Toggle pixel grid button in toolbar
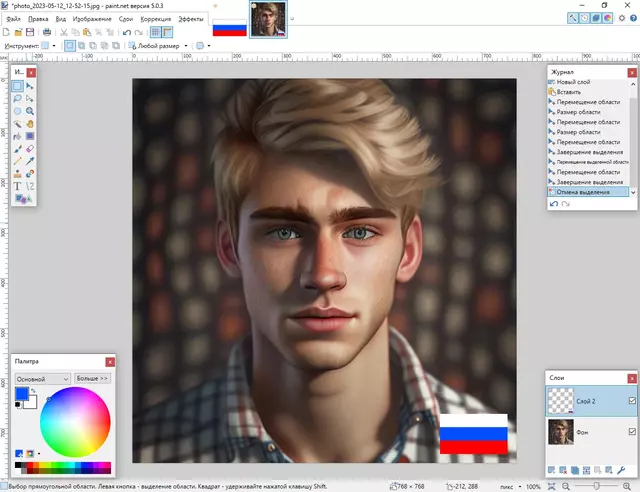The image size is (640, 492). (156, 32)
